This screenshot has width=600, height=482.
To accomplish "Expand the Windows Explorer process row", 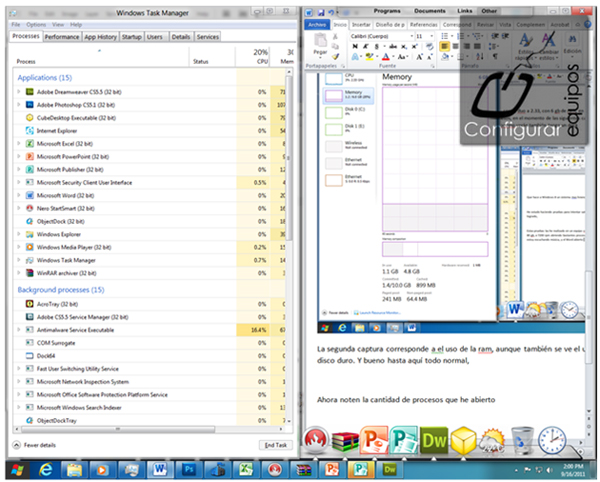I will pos(19,234).
